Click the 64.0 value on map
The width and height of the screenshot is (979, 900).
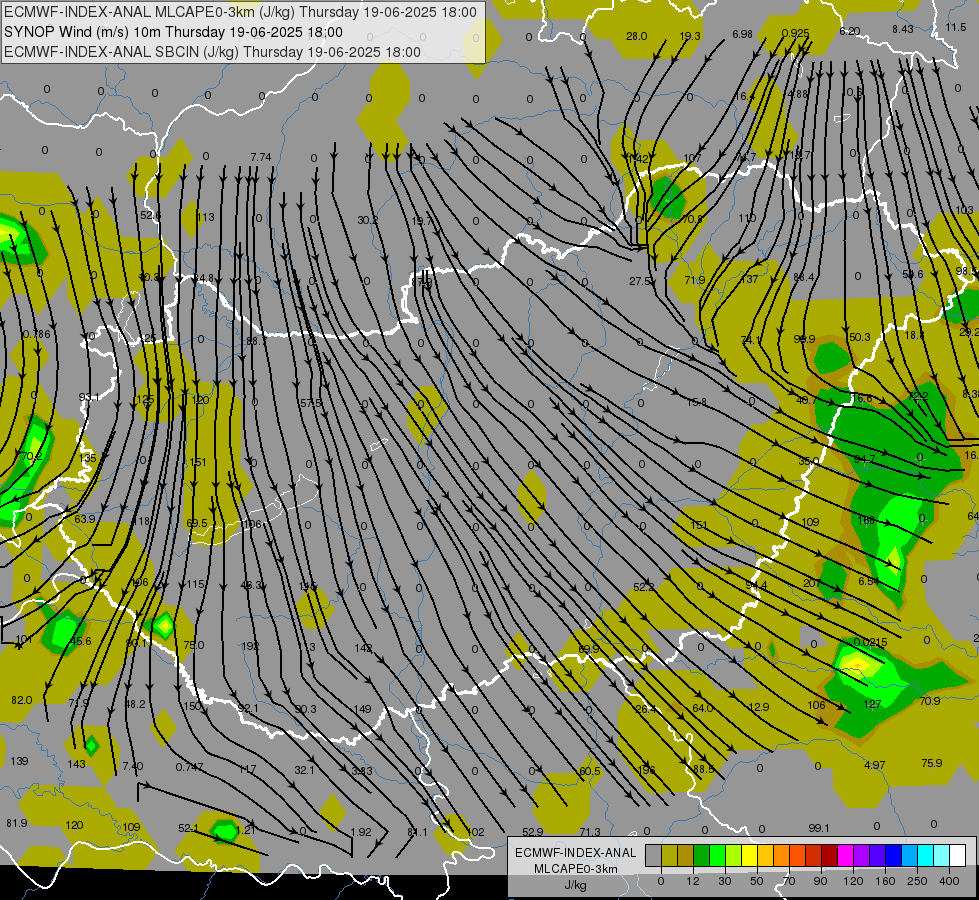(x=702, y=708)
